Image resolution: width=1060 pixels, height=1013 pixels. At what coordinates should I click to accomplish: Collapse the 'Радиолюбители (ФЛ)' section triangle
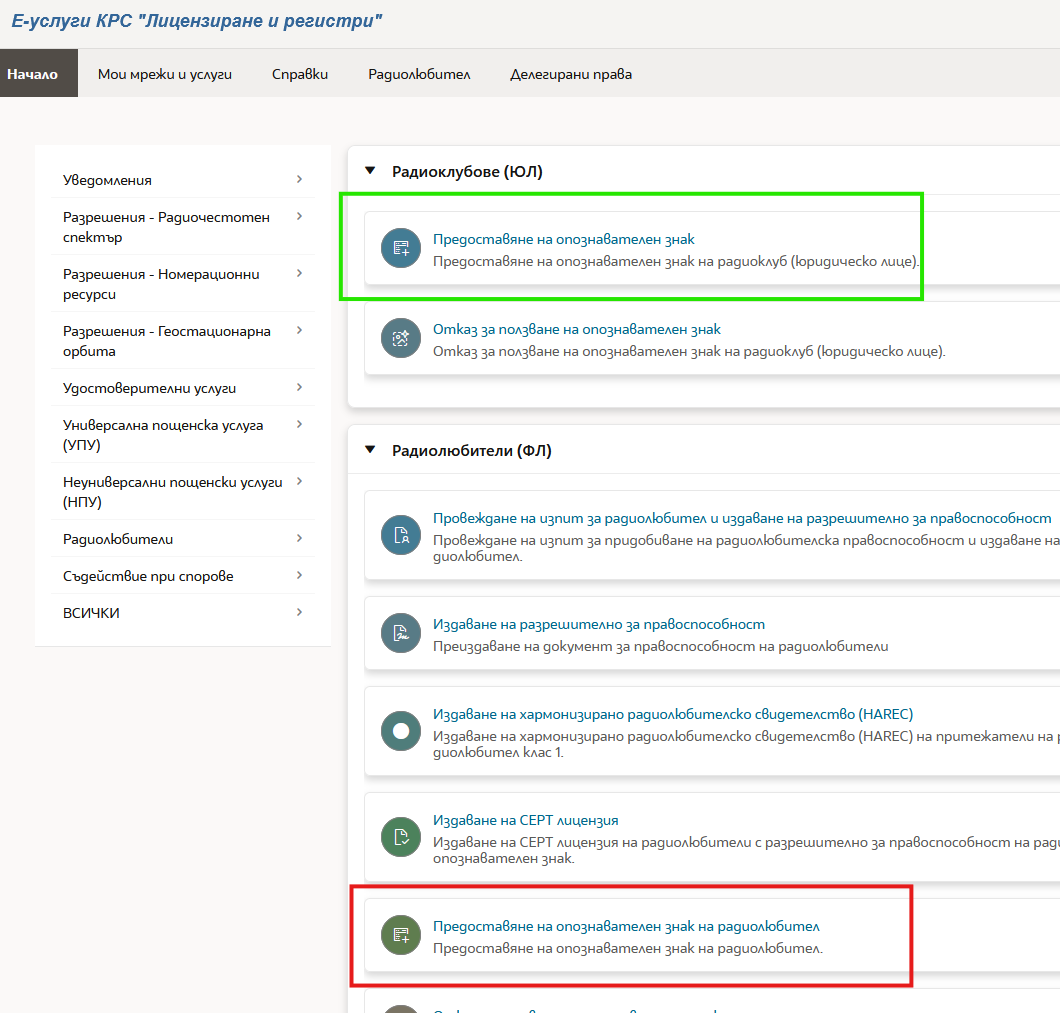tap(370, 451)
